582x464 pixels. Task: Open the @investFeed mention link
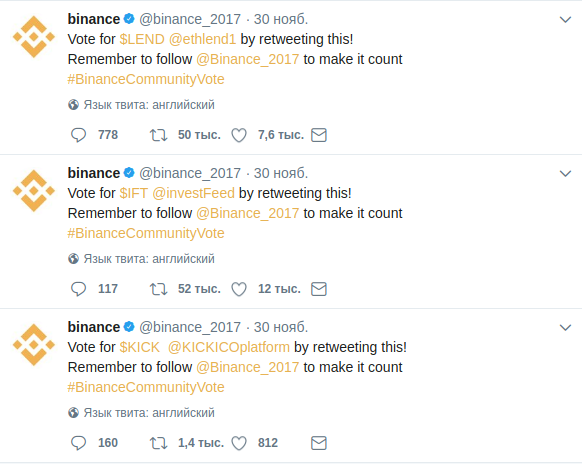point(193,193)
